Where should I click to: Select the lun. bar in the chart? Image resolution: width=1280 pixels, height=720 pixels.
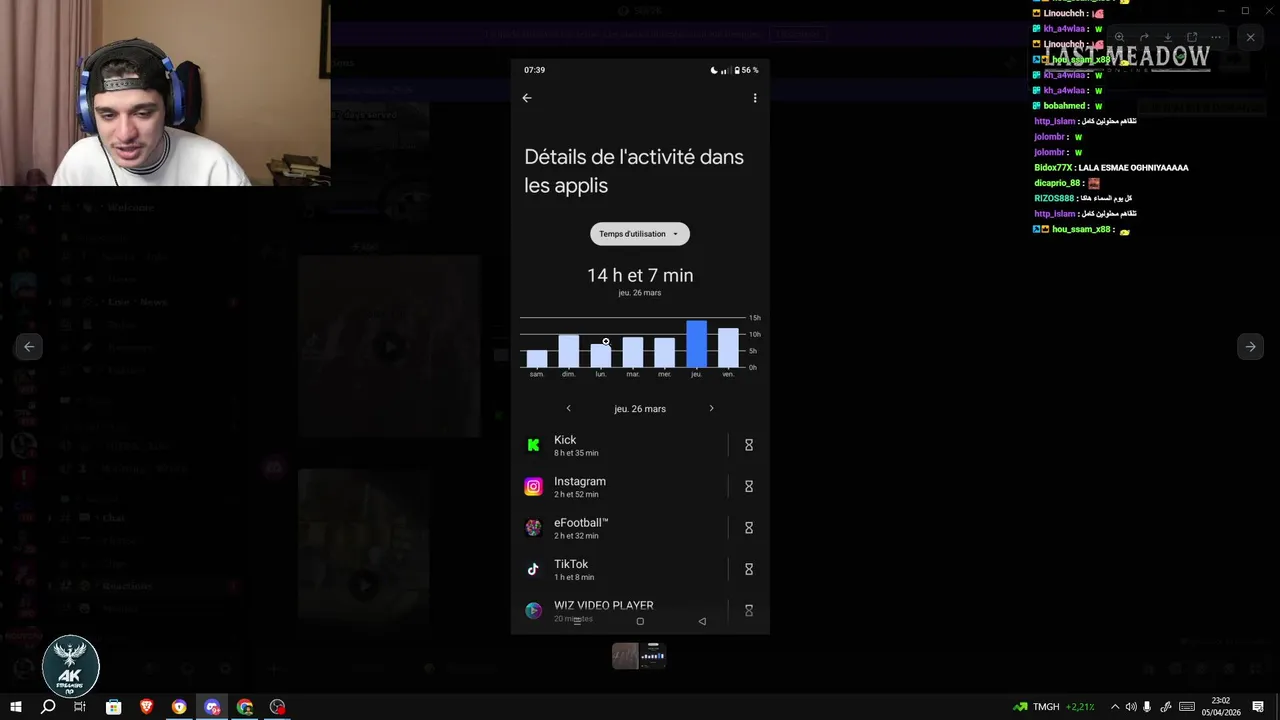[601, 355]
